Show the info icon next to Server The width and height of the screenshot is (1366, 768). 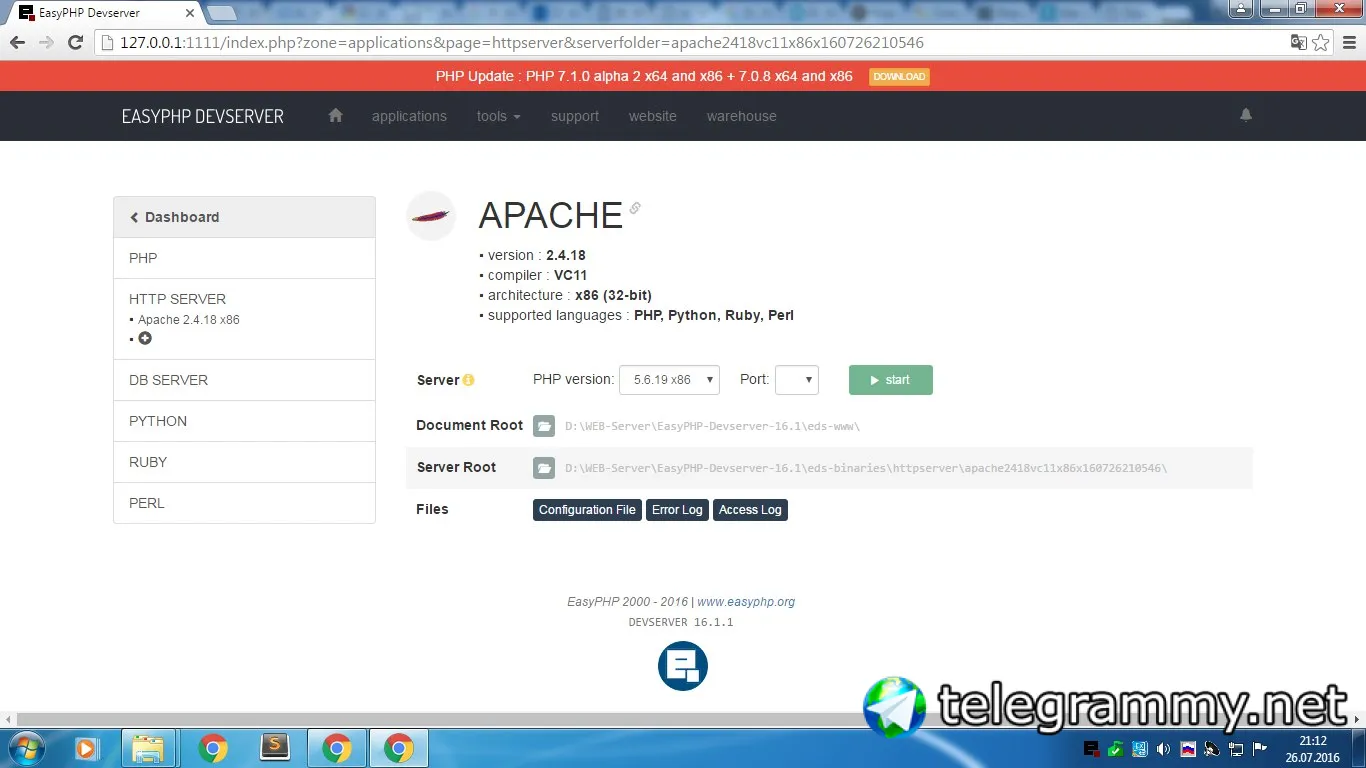[x=468, y=380]
